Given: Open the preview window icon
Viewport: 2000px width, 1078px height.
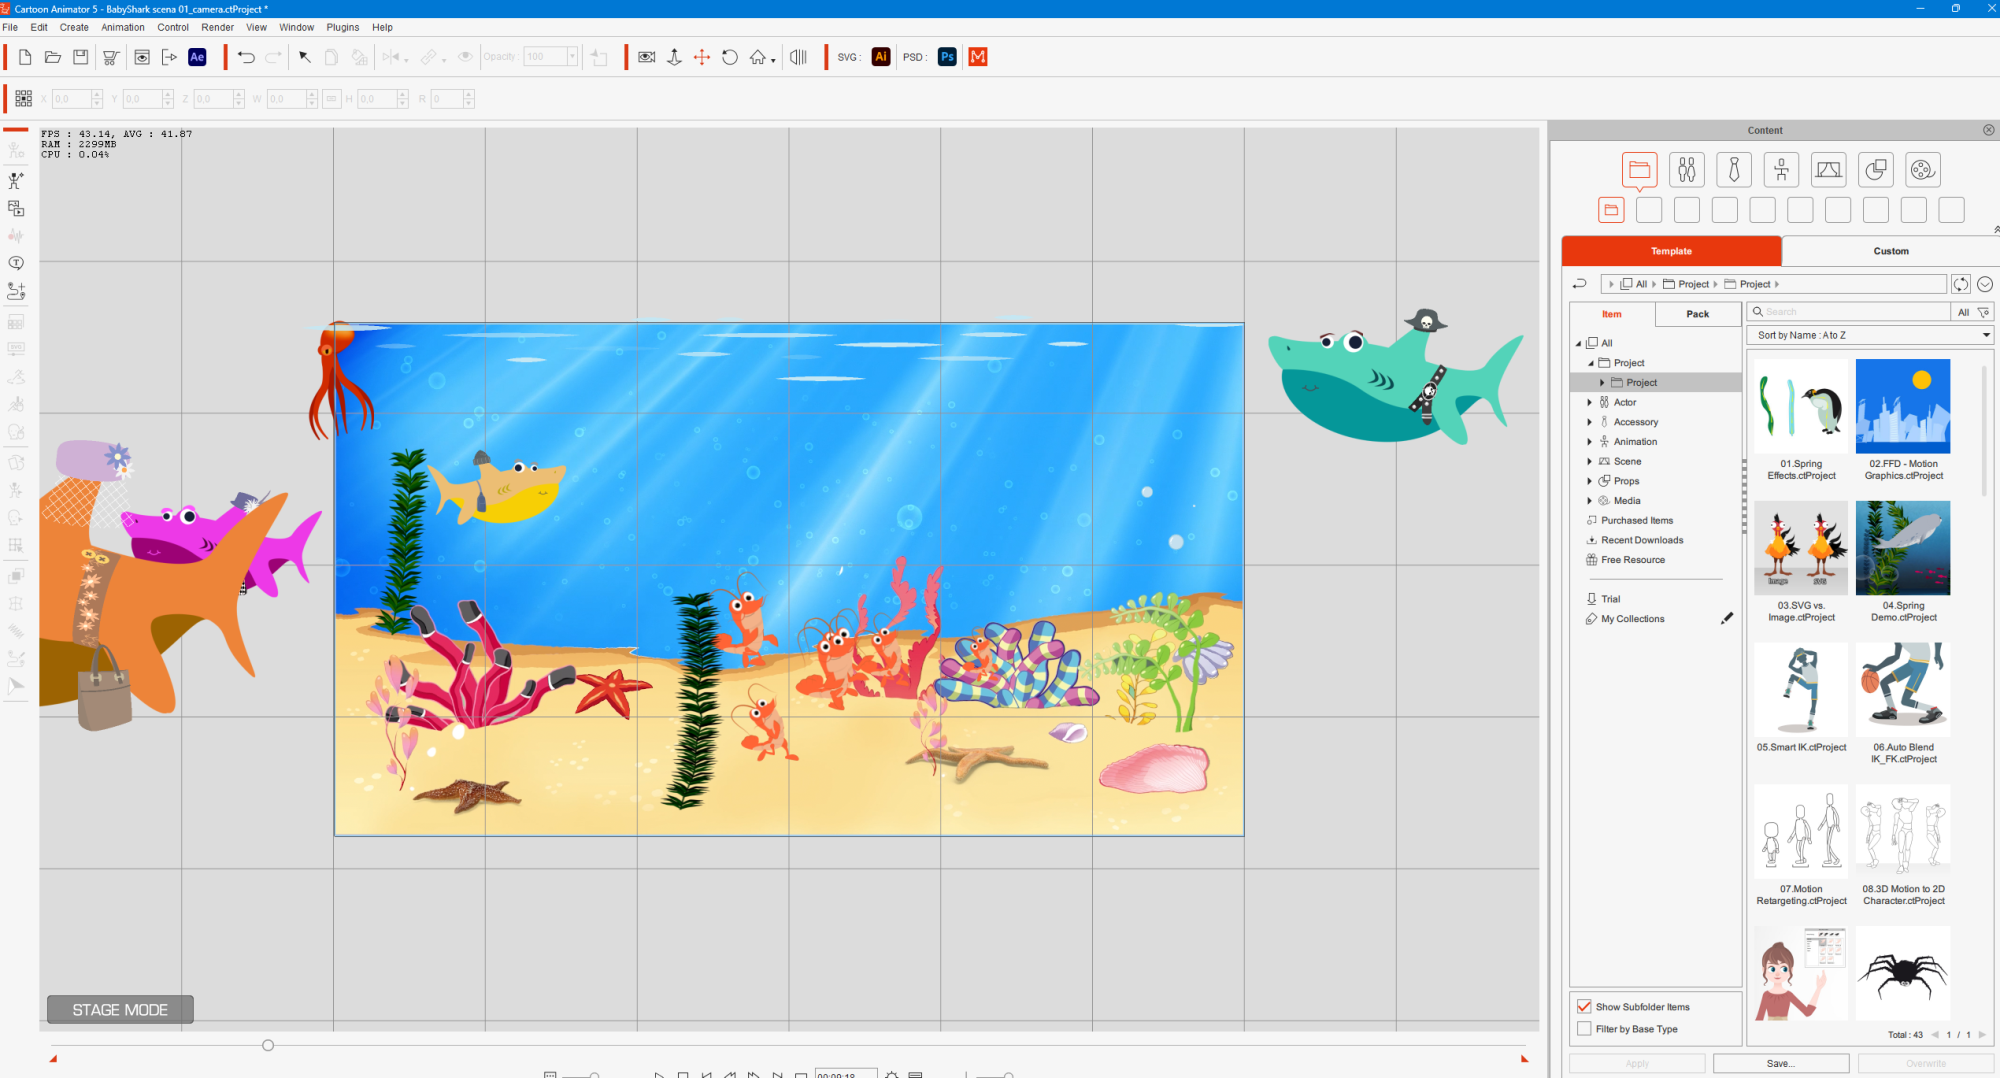Looking at the screenshot, I should [142, 57].
